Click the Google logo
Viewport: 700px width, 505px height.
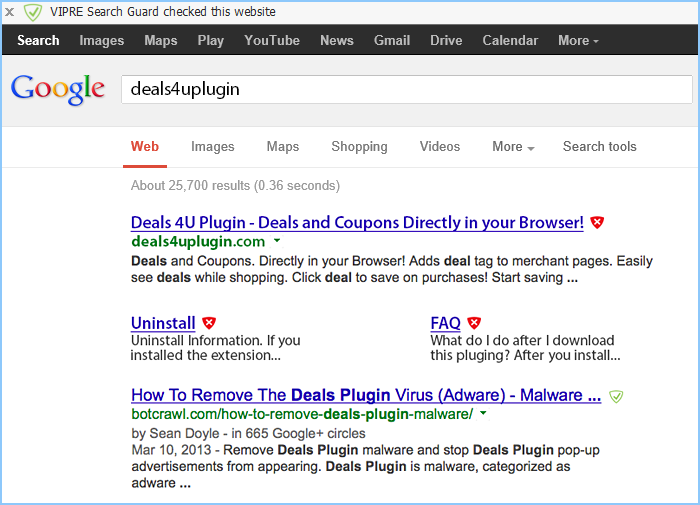(x=58, y=89)
